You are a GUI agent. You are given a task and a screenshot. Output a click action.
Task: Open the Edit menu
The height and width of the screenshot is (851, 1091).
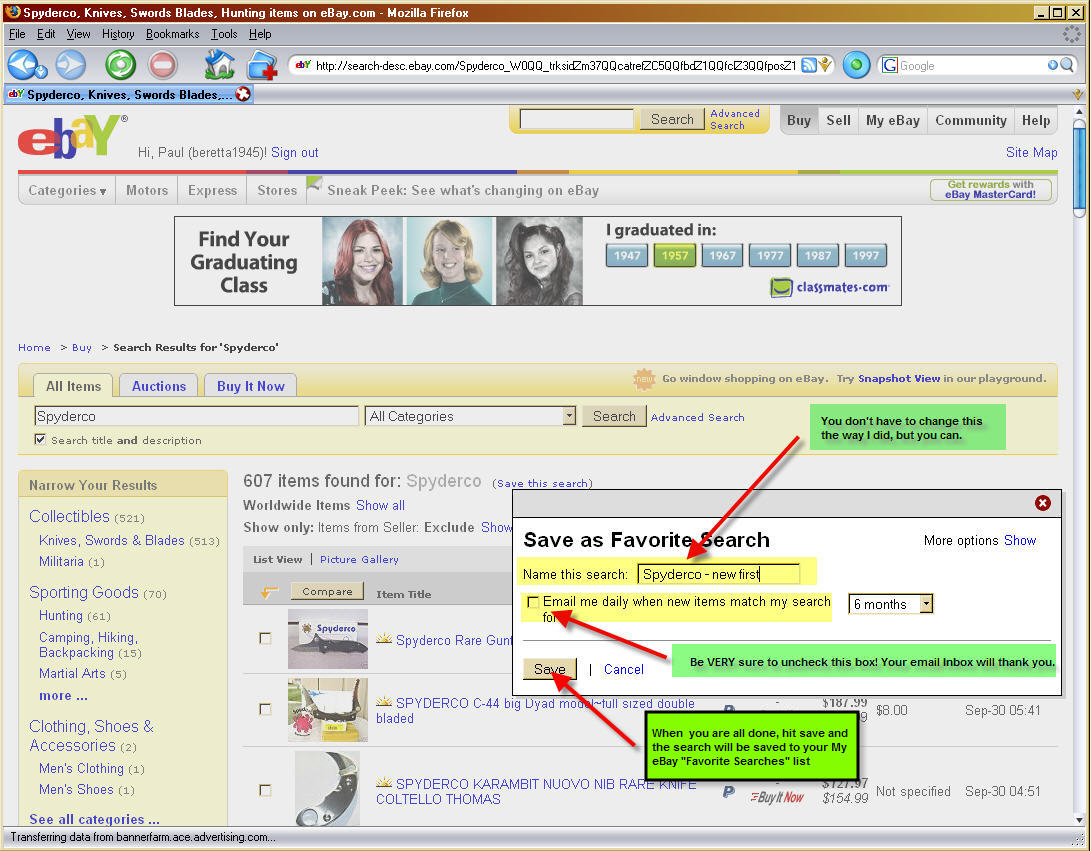[46, 33]
